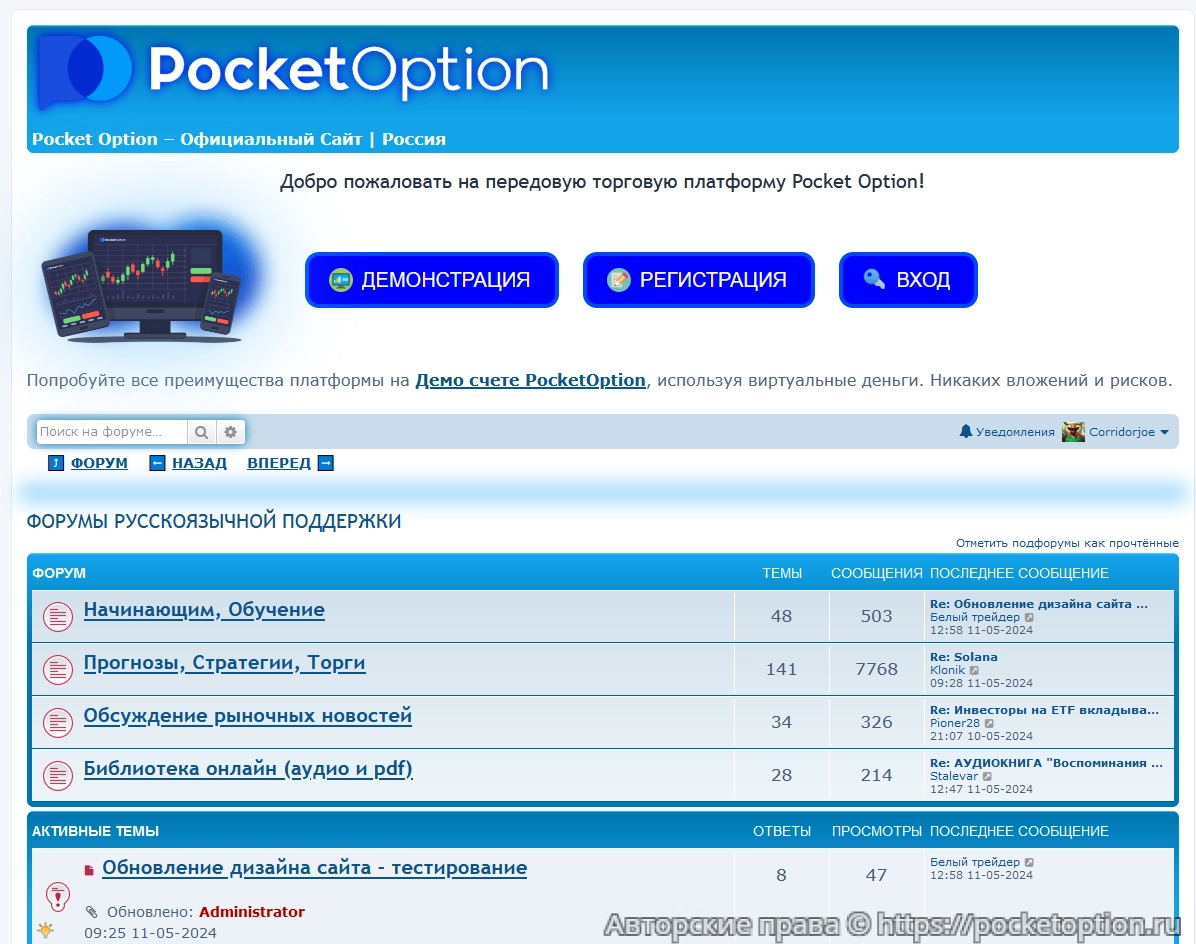Go to latest post icon next to Klonik
Image resolution: width=1196 pixels, height=944 pixels.
(974, 670)
